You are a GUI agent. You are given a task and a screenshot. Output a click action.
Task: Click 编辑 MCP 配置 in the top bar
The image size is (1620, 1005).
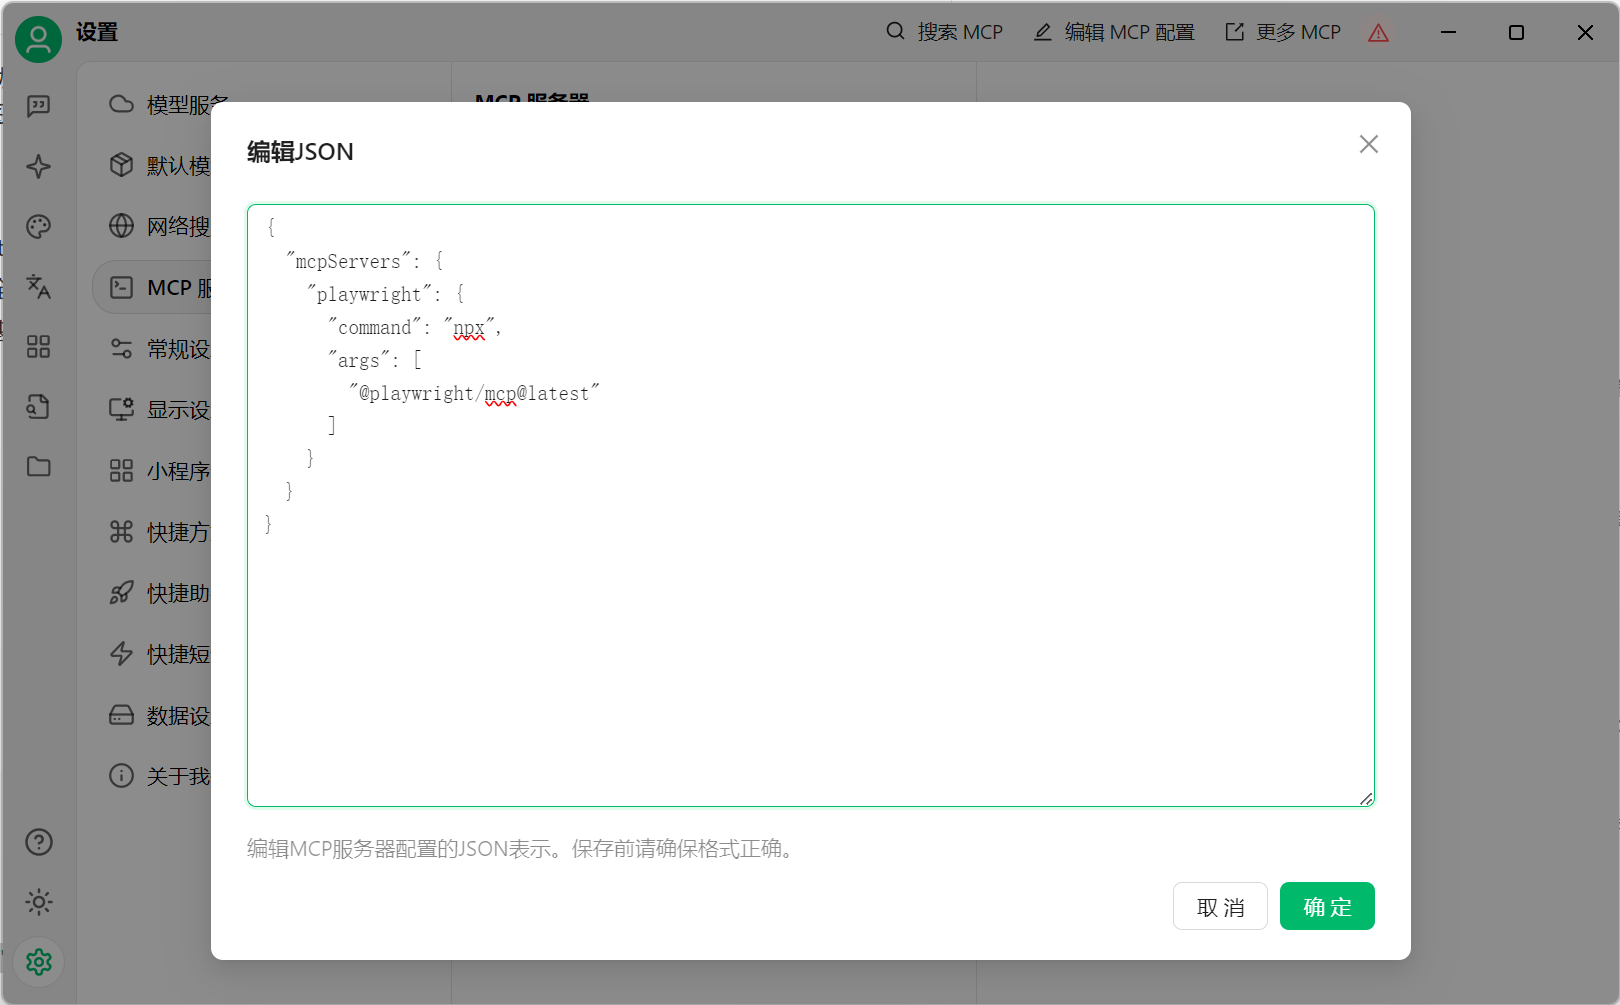1114,32
